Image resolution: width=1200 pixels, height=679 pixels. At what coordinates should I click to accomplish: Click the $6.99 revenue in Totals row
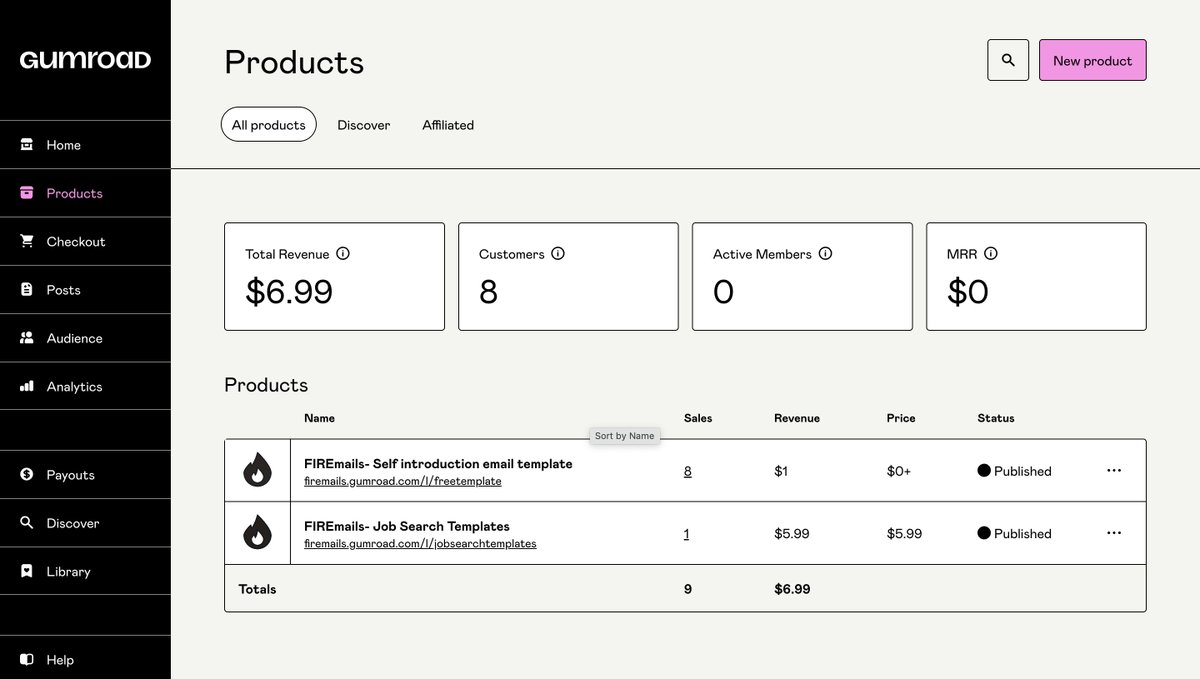click(792, 589)
